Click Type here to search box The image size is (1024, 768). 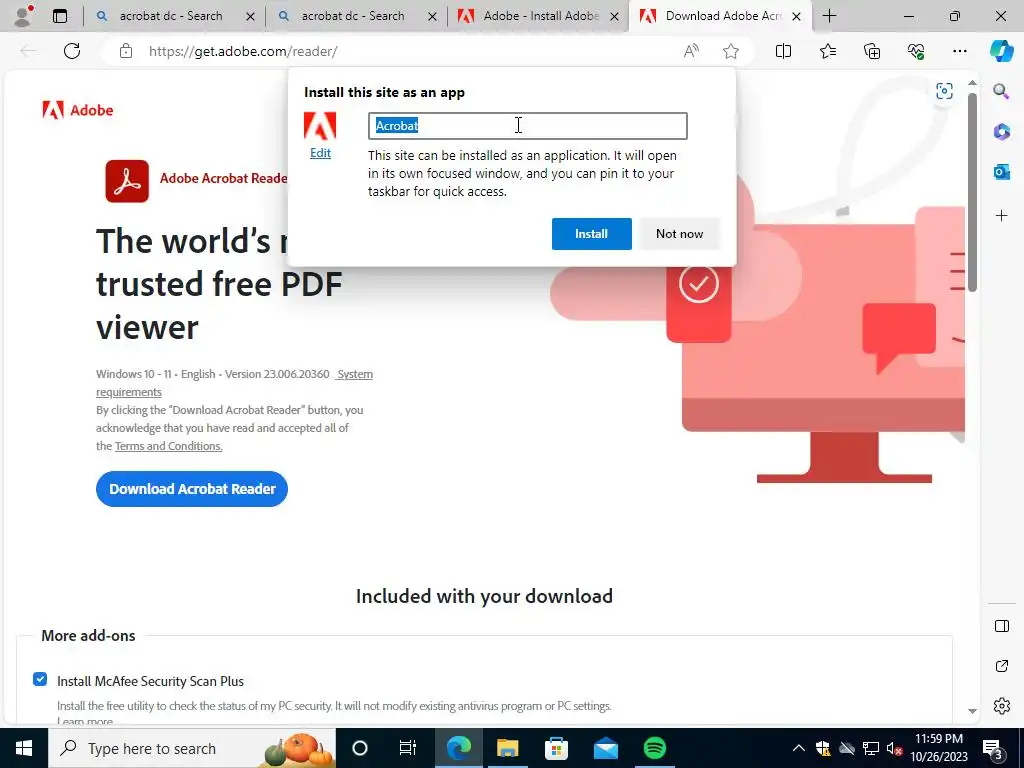[x=192, y=748]
